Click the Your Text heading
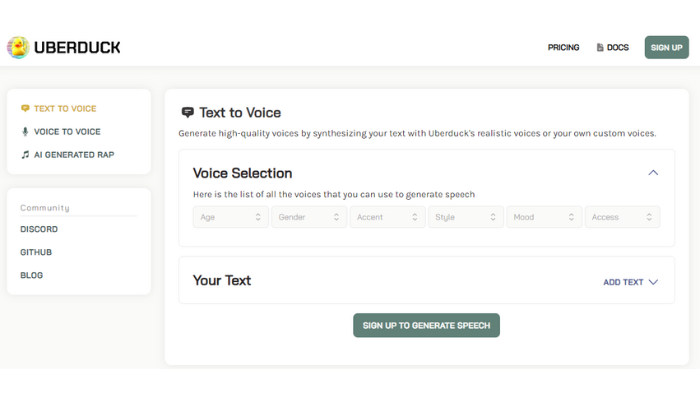 [222, 280]
